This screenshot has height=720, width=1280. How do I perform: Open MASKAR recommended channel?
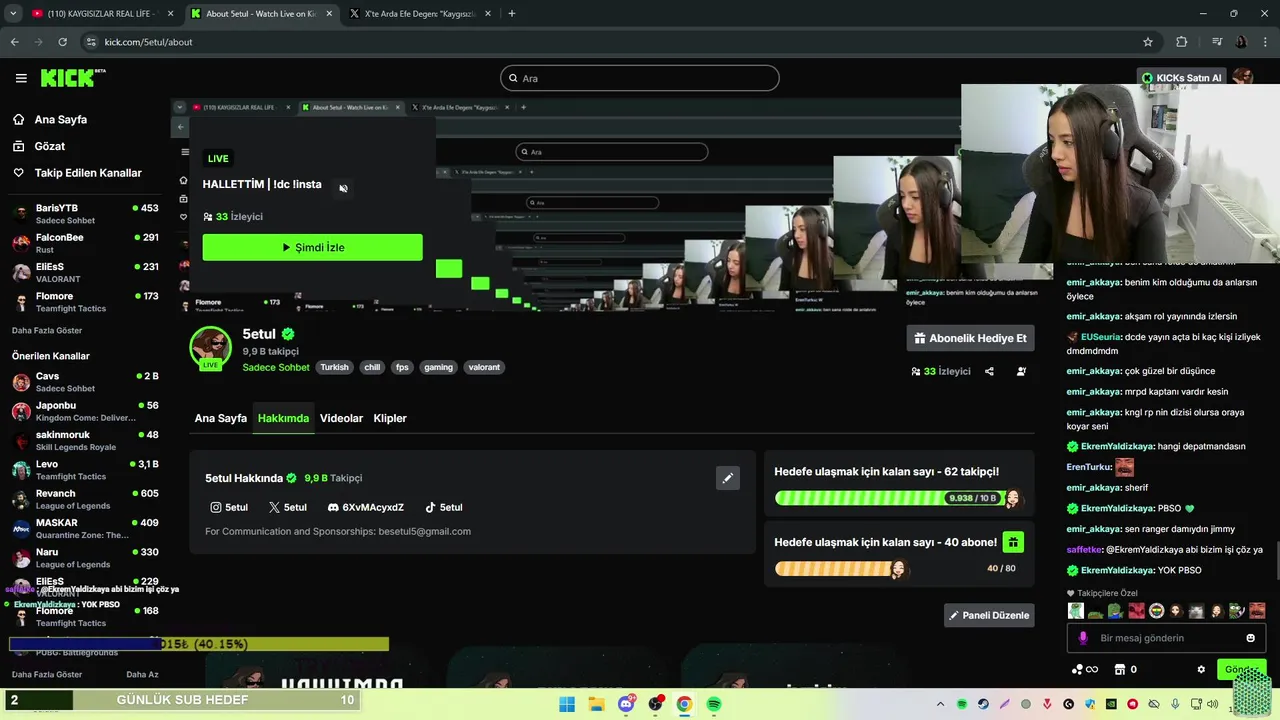click(85, 528)
